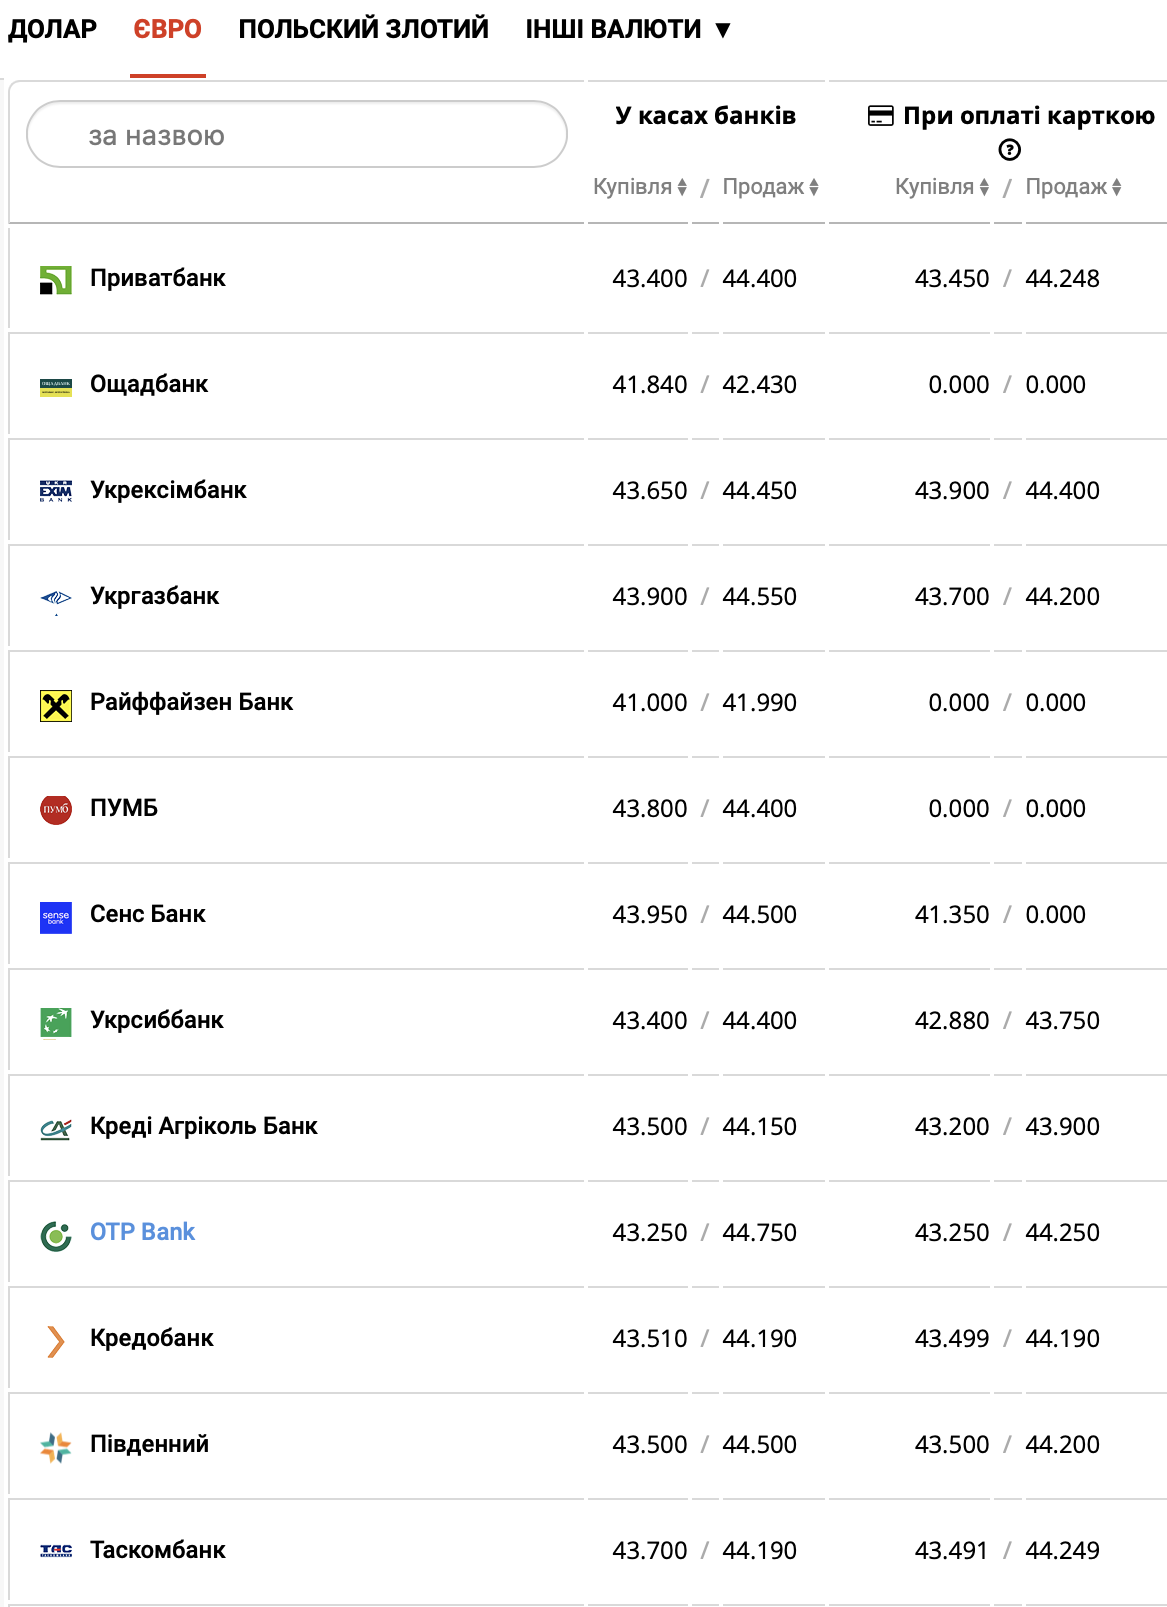Image resolution: width=1167 pixels, height=1607 pixels.
Task: Sort card payment rates by Купівля
Action: 942,187
